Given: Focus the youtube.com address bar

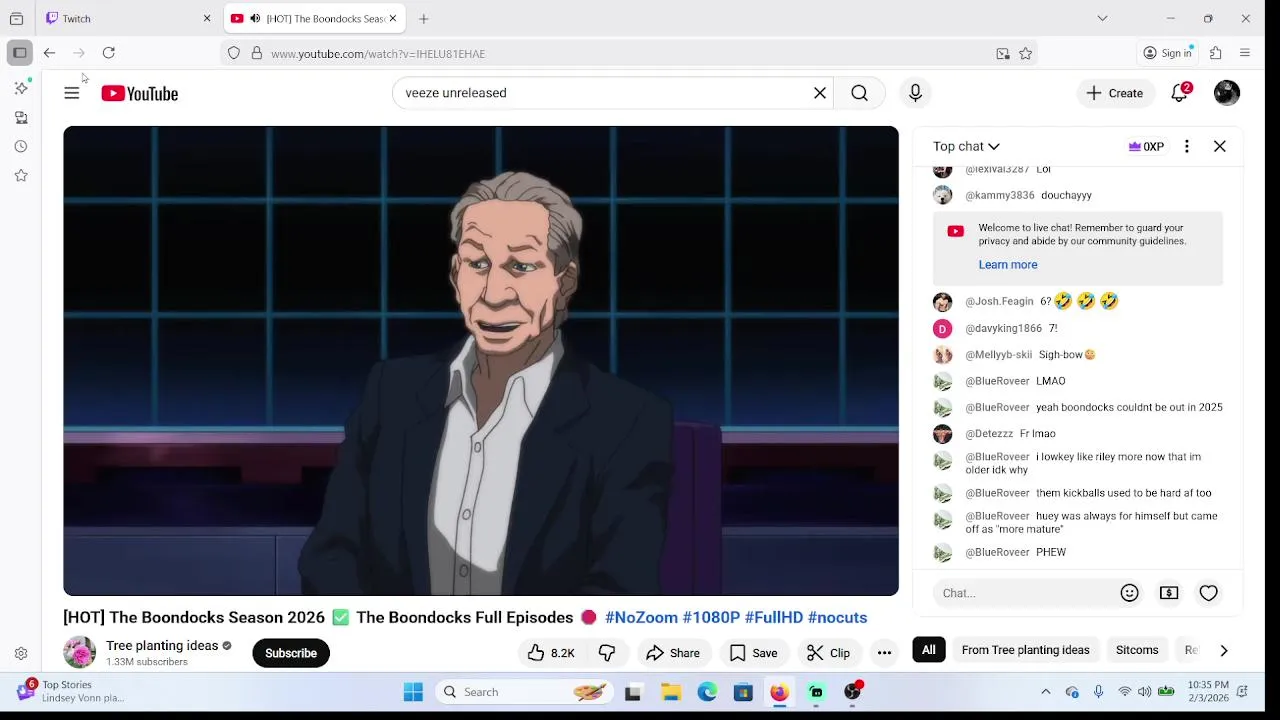Looking at the screenshot, I should coord(630,53).
